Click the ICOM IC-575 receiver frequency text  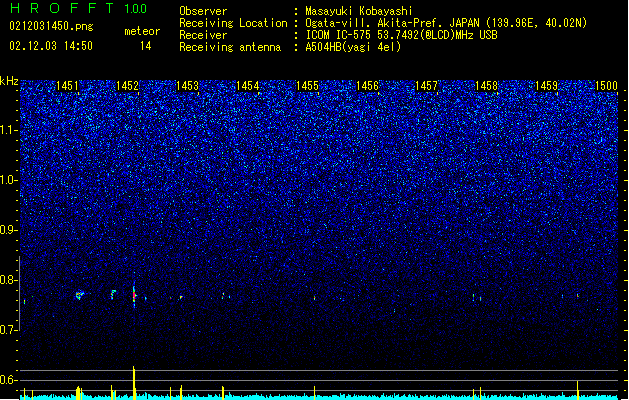click(x=402, y=35)
